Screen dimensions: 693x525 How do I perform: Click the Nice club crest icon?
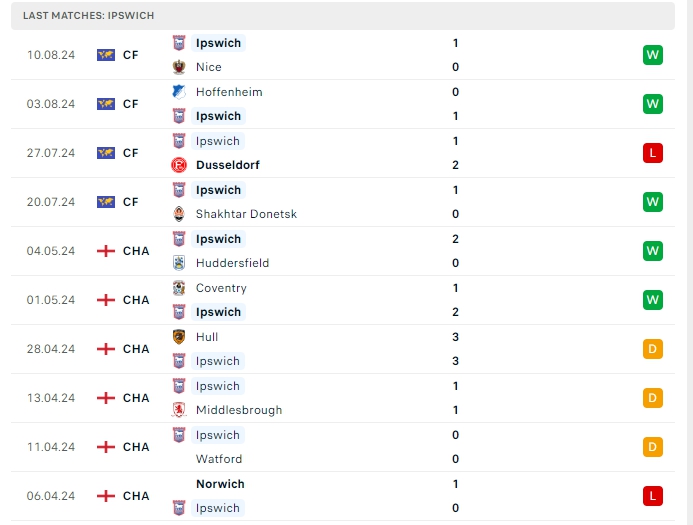click(x=179, y=67)
